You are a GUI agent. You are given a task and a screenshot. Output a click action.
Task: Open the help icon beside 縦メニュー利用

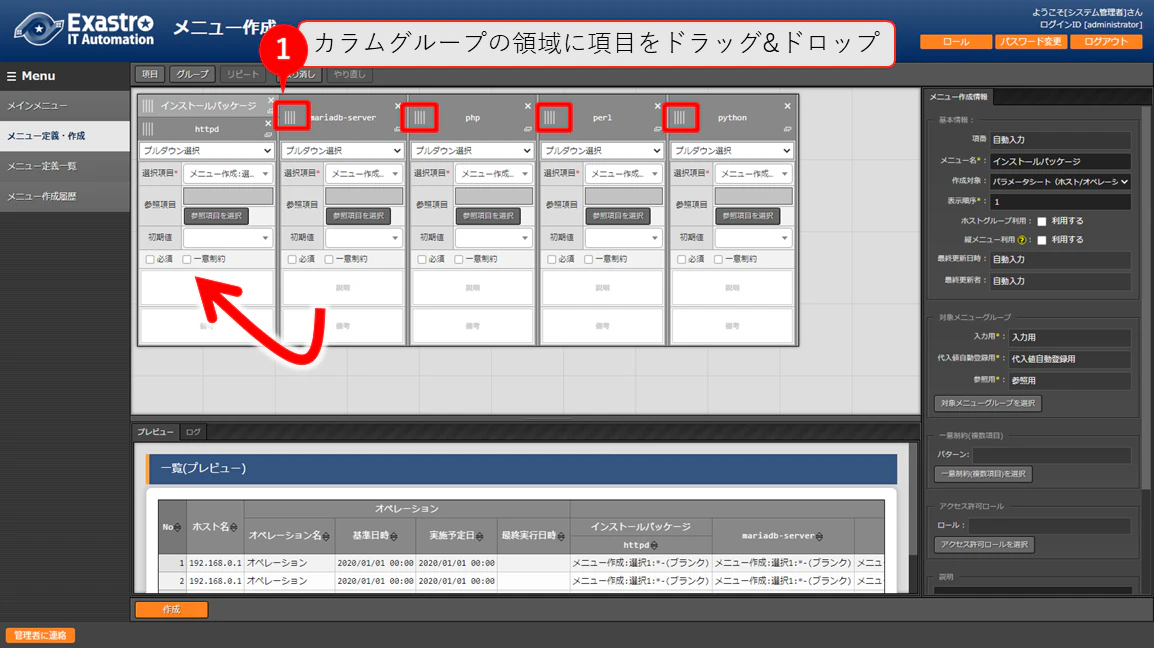click(x=1022, y=240)
